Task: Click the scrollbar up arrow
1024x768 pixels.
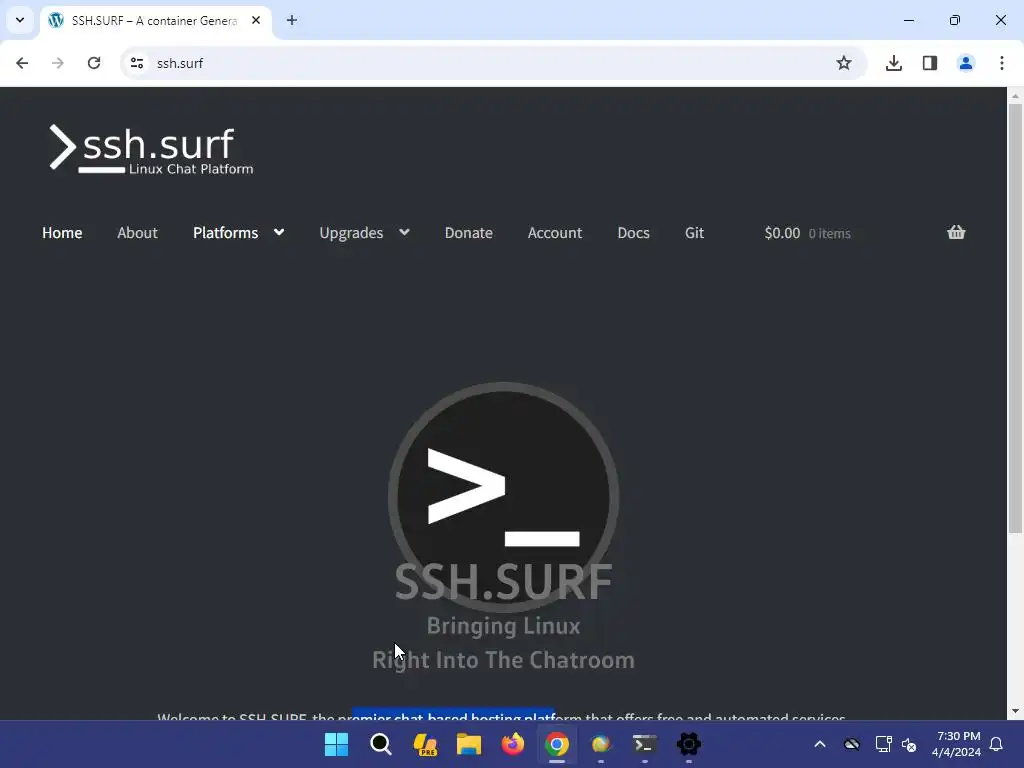Action: [1015, 96]
